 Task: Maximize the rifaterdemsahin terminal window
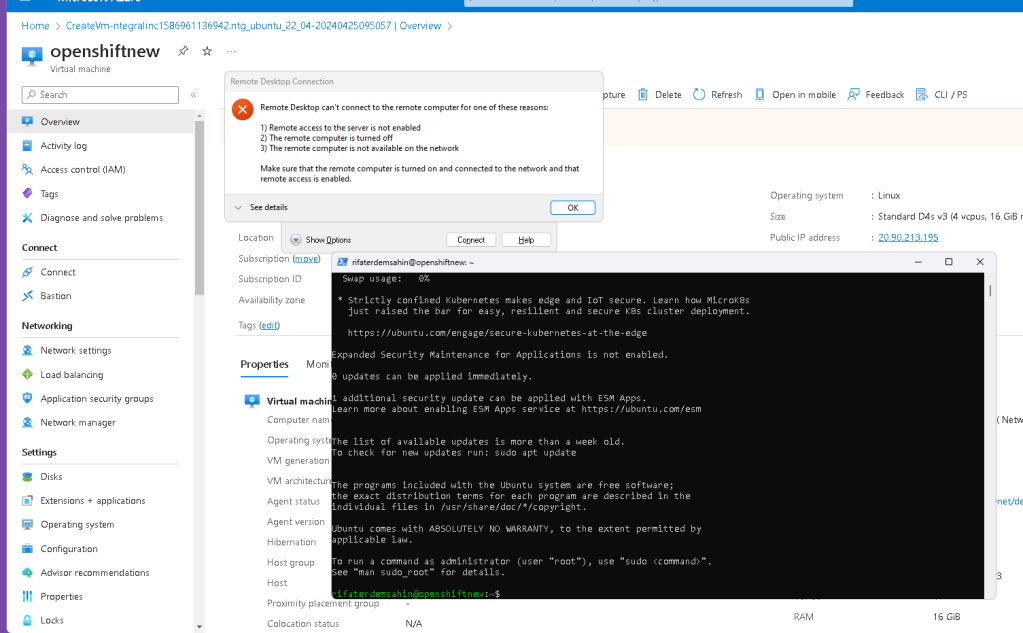[x=949, y=262]
